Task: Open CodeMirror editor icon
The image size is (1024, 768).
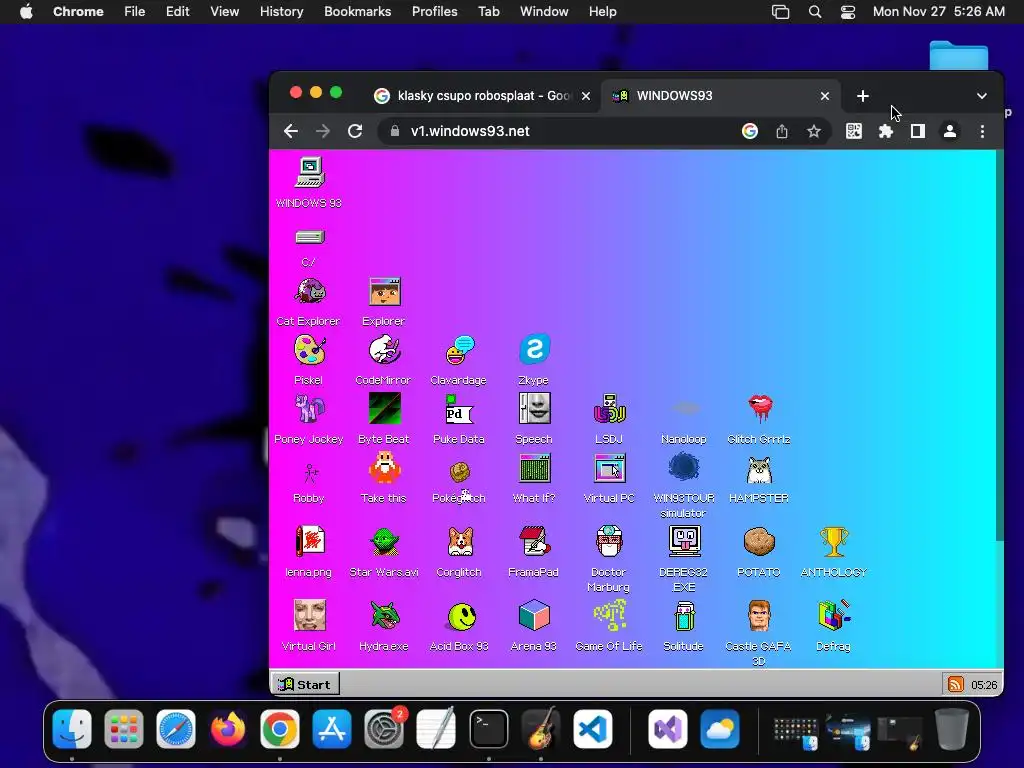Action: (x=384, y=350)
